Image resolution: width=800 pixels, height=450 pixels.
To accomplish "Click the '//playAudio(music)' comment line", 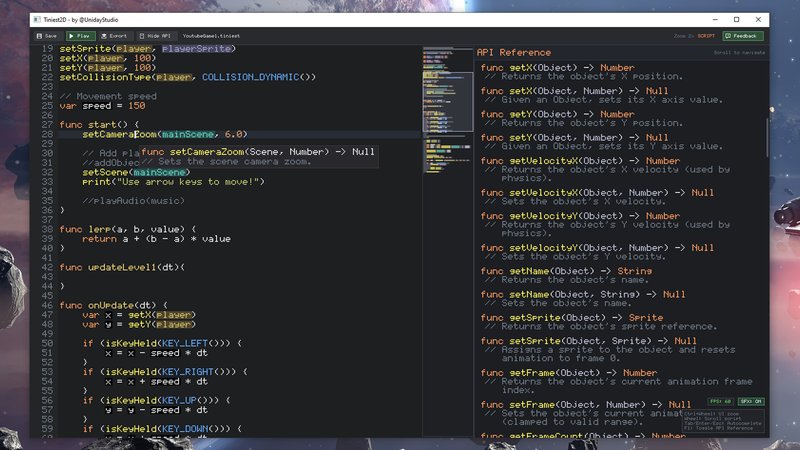I will tap(133, 201).
